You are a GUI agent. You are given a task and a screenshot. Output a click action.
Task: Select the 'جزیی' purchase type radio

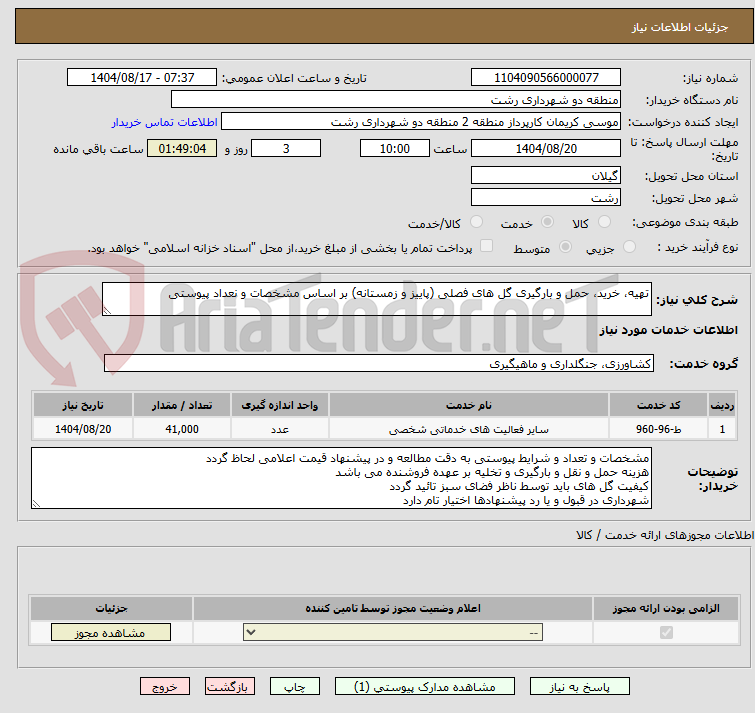coord(629,247)
